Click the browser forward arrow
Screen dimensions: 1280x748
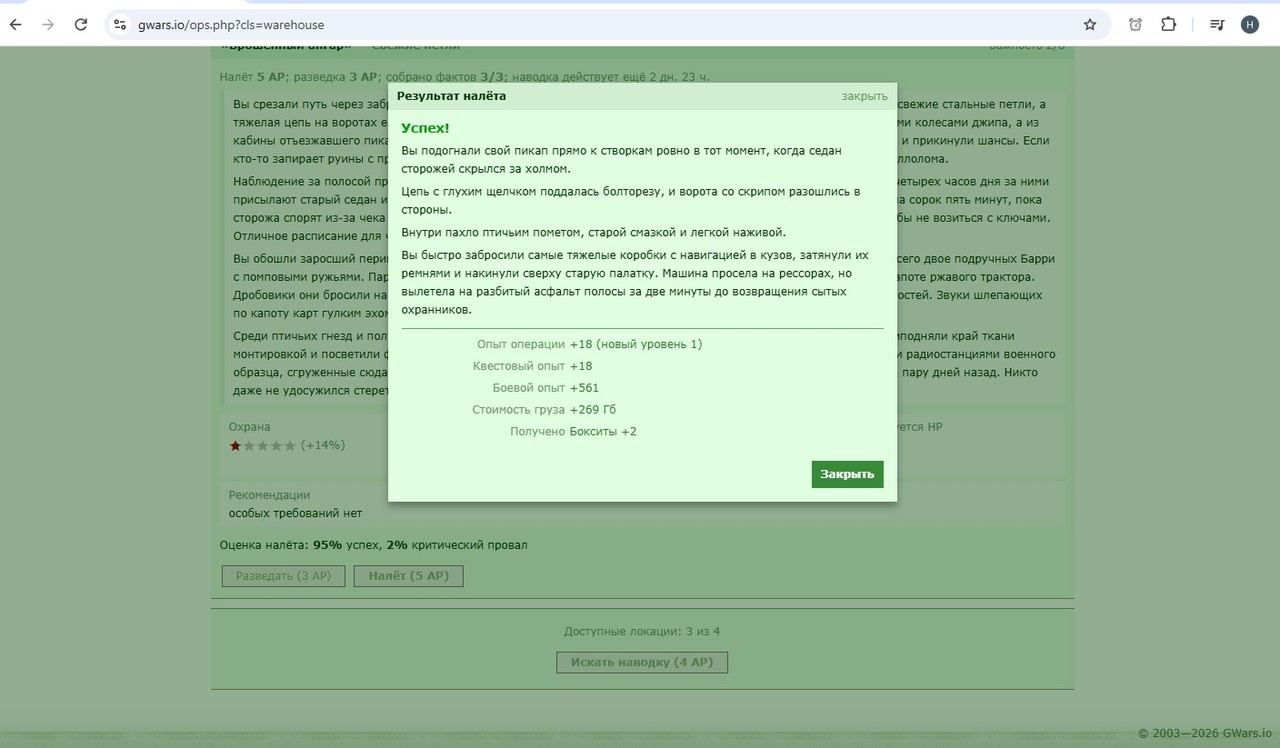(48, 25)
